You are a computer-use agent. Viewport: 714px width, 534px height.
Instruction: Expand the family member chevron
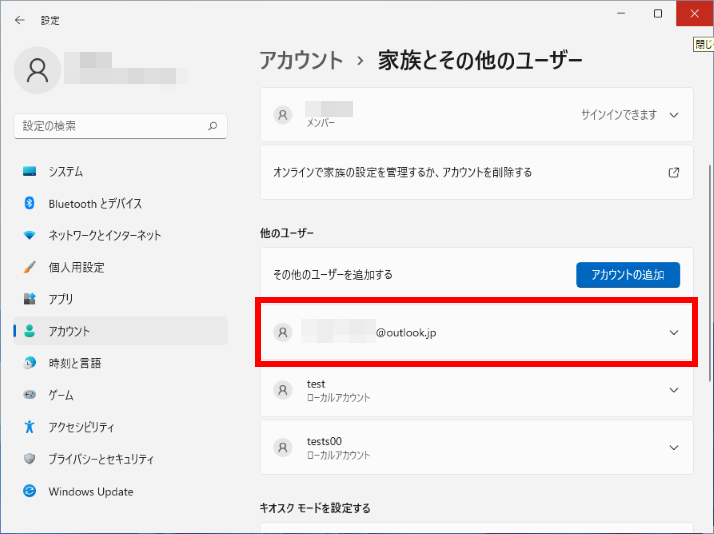click(674, 115)
